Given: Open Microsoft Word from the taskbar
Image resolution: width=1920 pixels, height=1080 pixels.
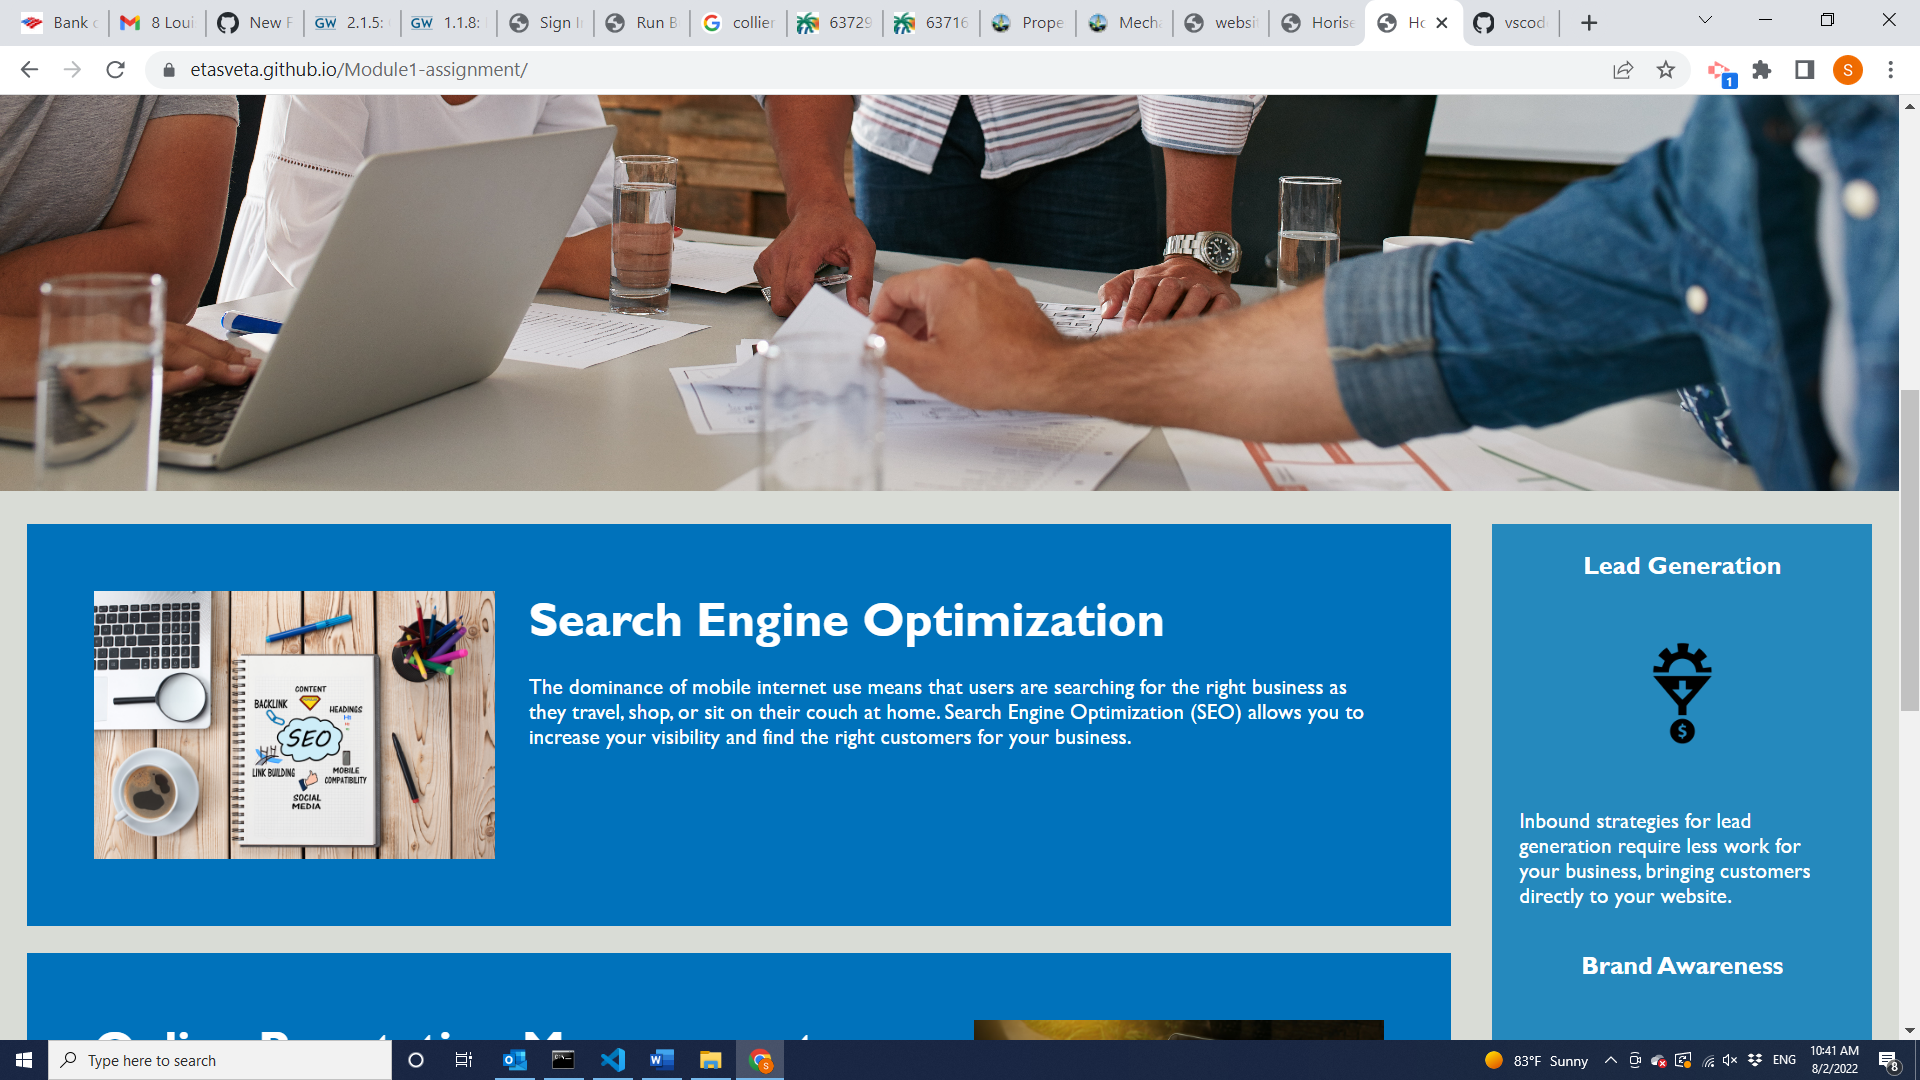Looking at the screenshot, I should tap(662, 1060).
